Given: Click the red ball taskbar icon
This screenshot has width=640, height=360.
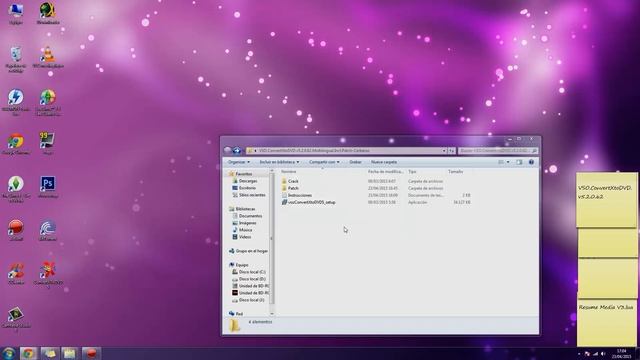Looking at the screenshot, I should tap(91, 353).
